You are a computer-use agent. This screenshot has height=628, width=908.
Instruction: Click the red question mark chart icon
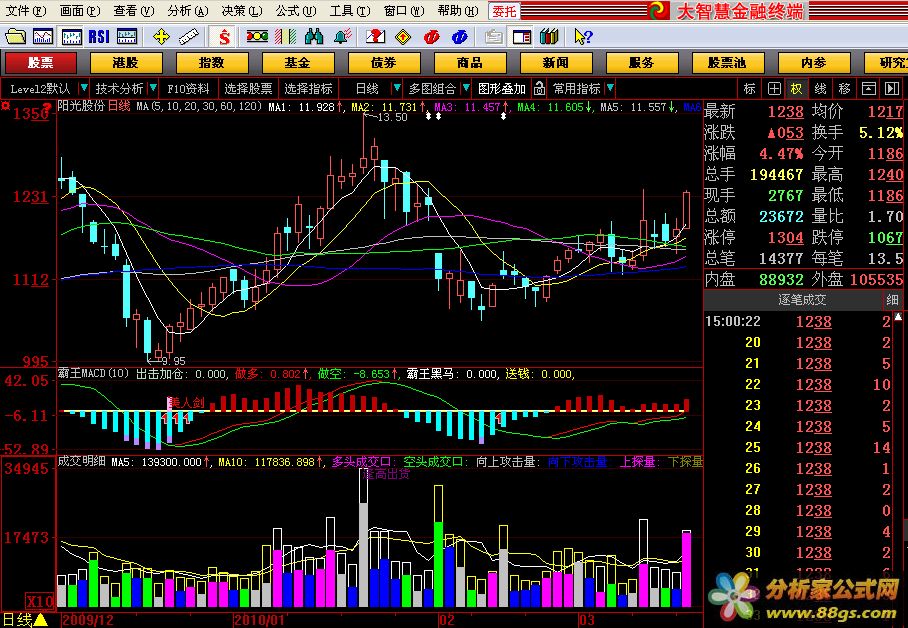point(375,37)
